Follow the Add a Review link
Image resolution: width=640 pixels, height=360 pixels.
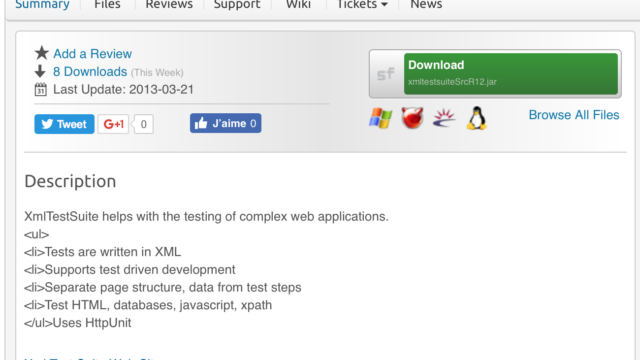coord(92,54)
